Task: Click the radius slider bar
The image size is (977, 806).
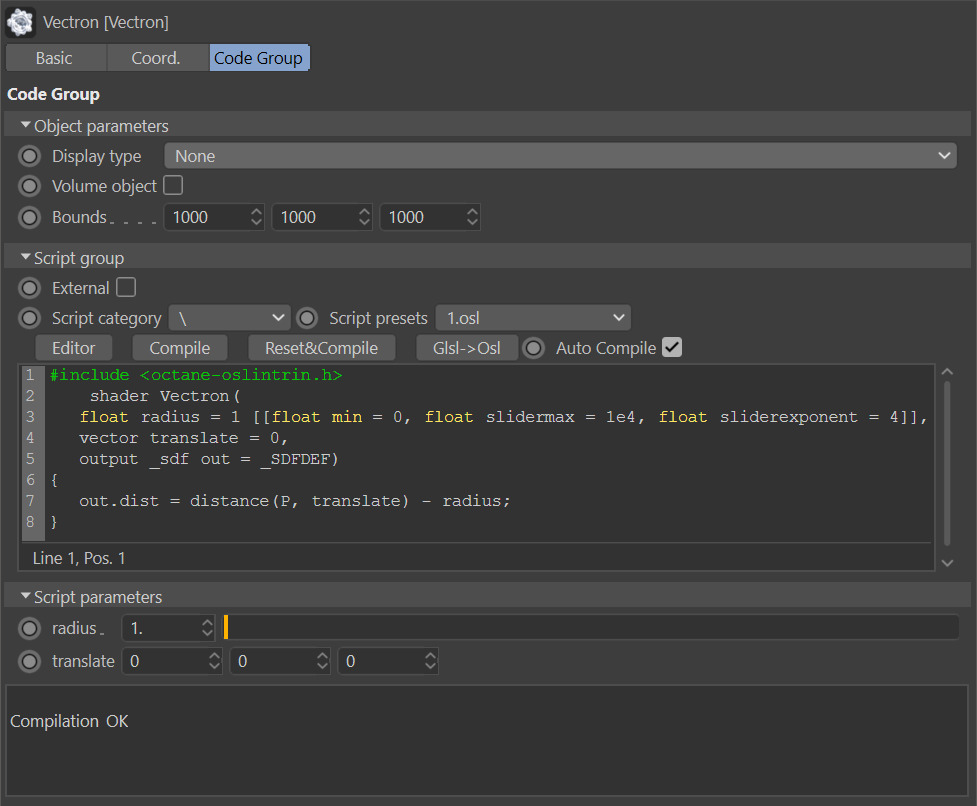Action: click(591, 627)
